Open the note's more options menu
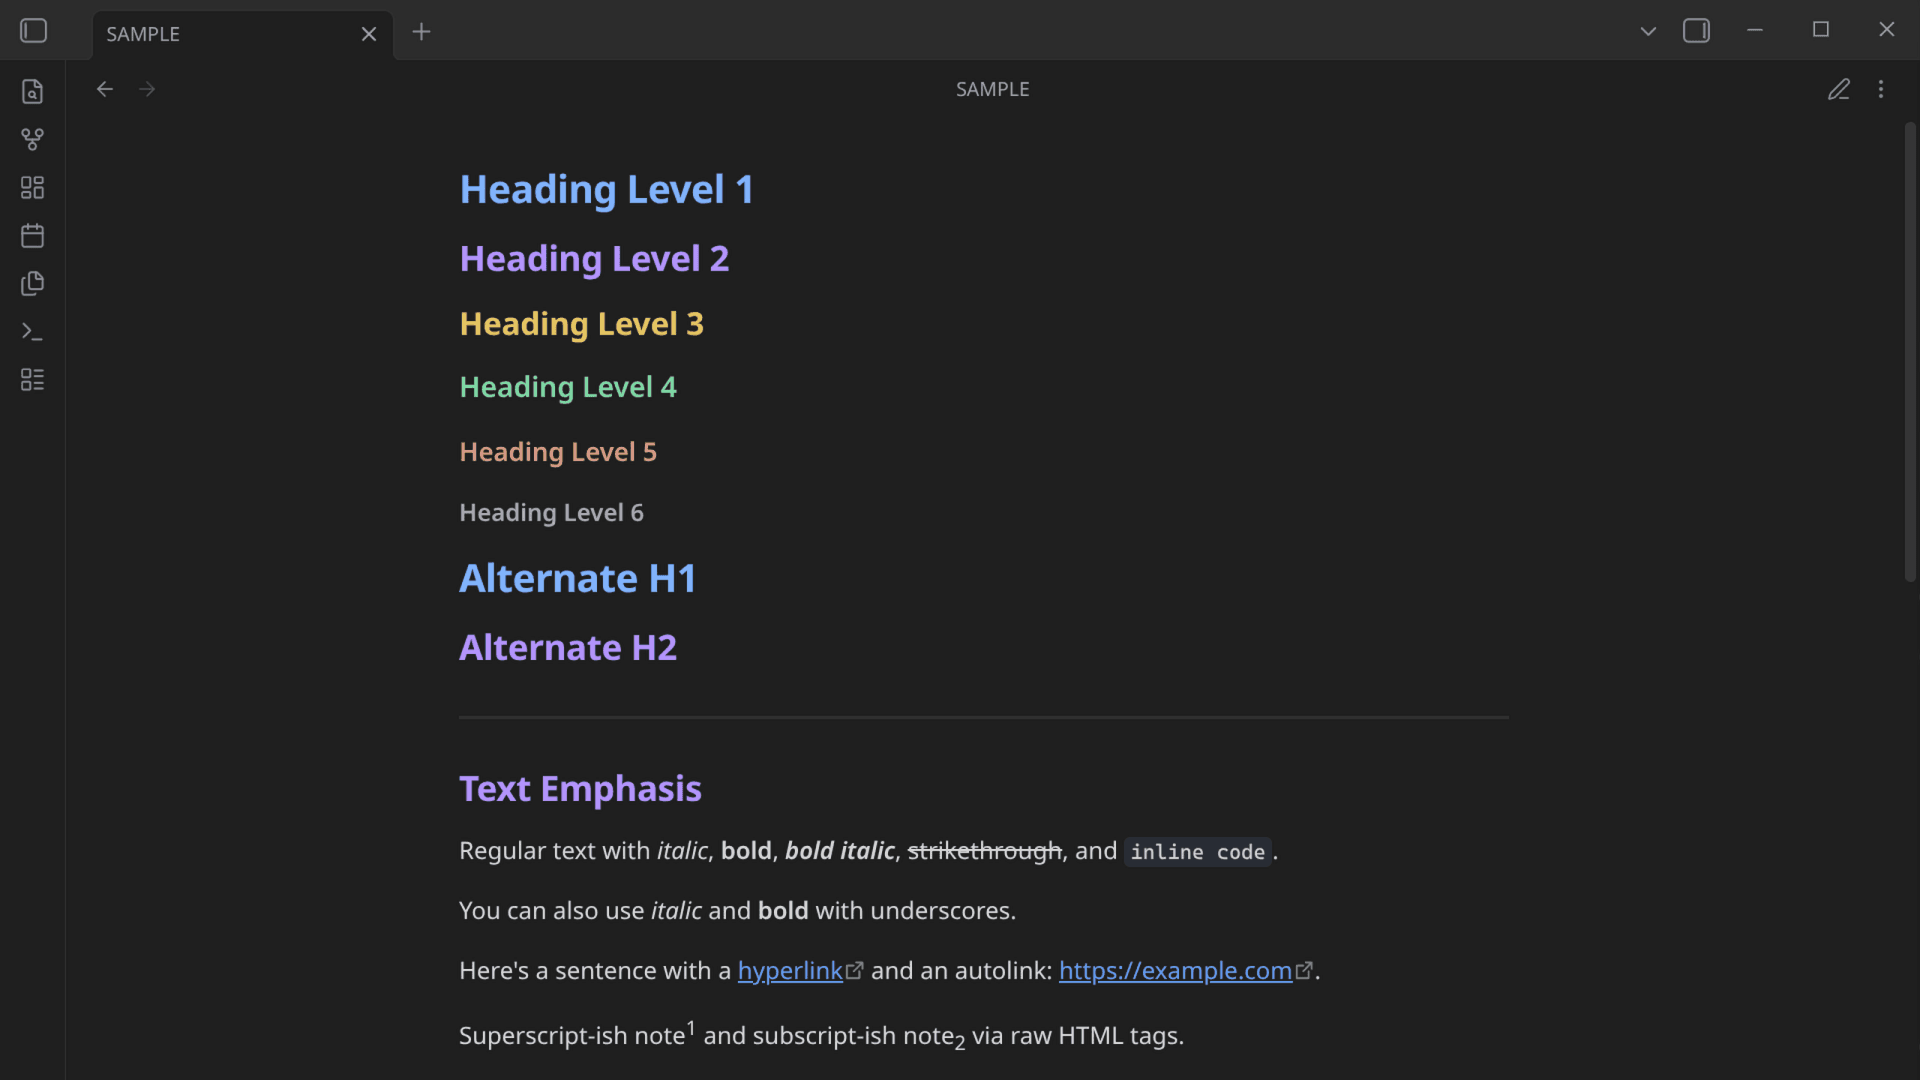 (x=1881, y=89)
